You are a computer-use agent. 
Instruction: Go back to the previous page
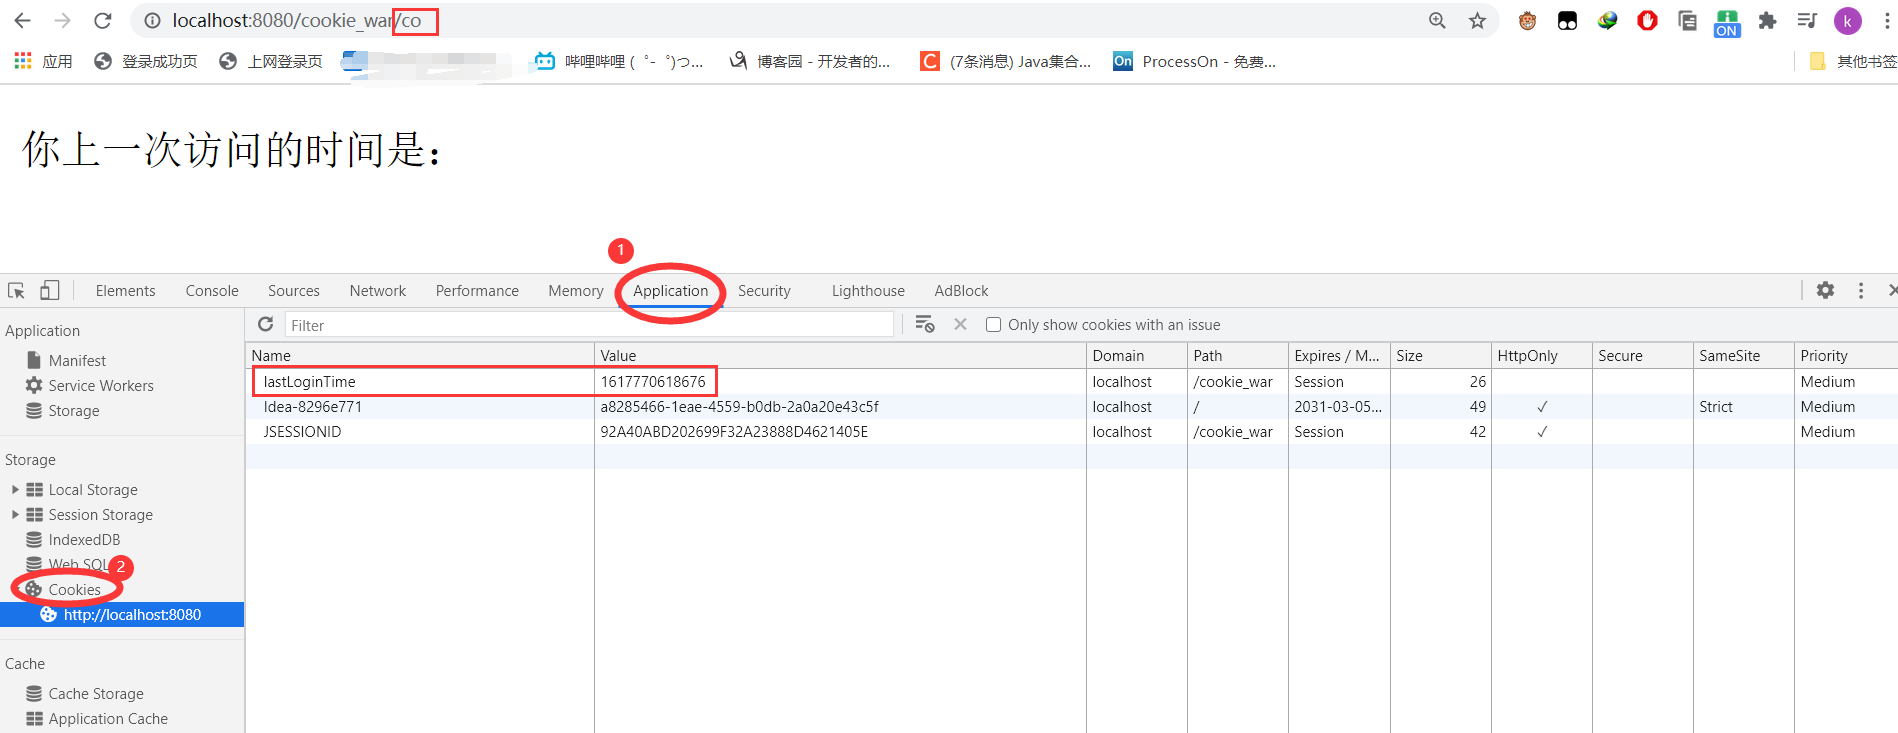point(22,21)
